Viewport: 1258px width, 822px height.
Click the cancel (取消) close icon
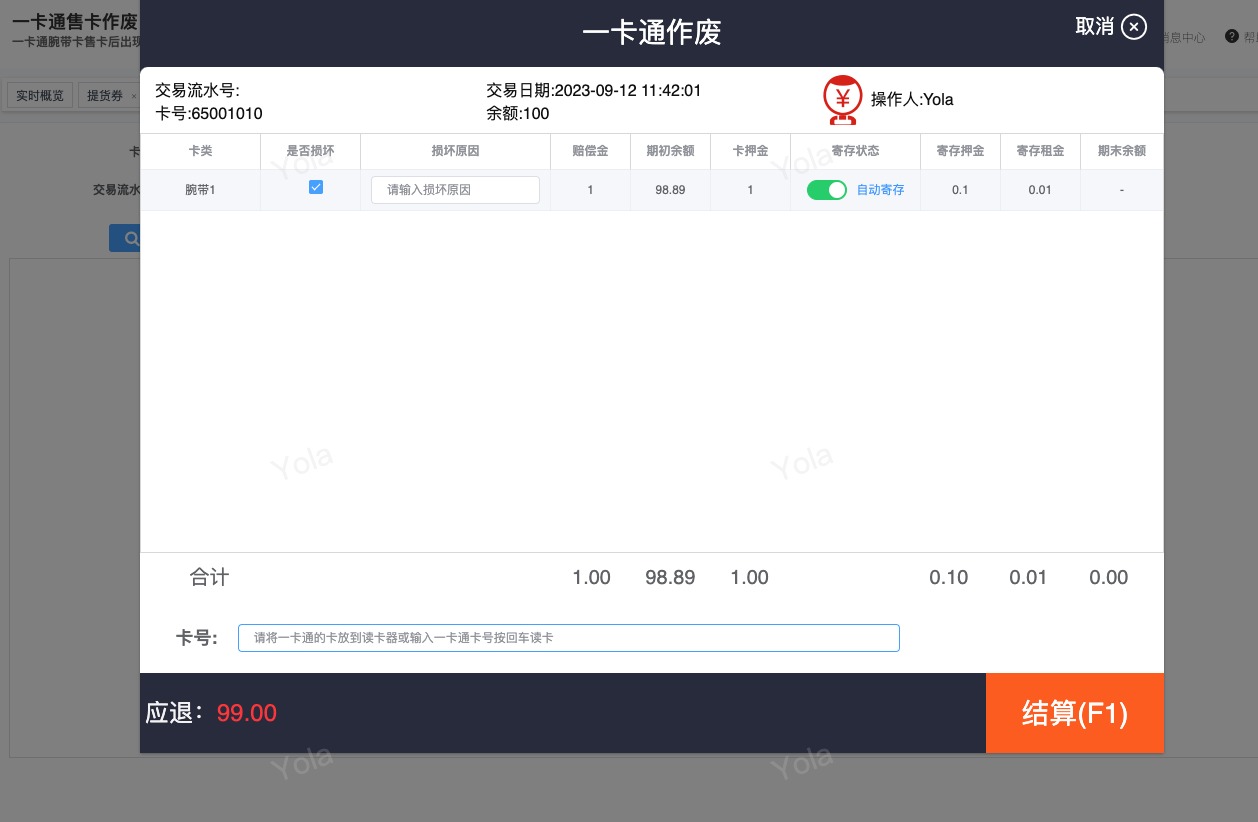tap(1133, 27)
